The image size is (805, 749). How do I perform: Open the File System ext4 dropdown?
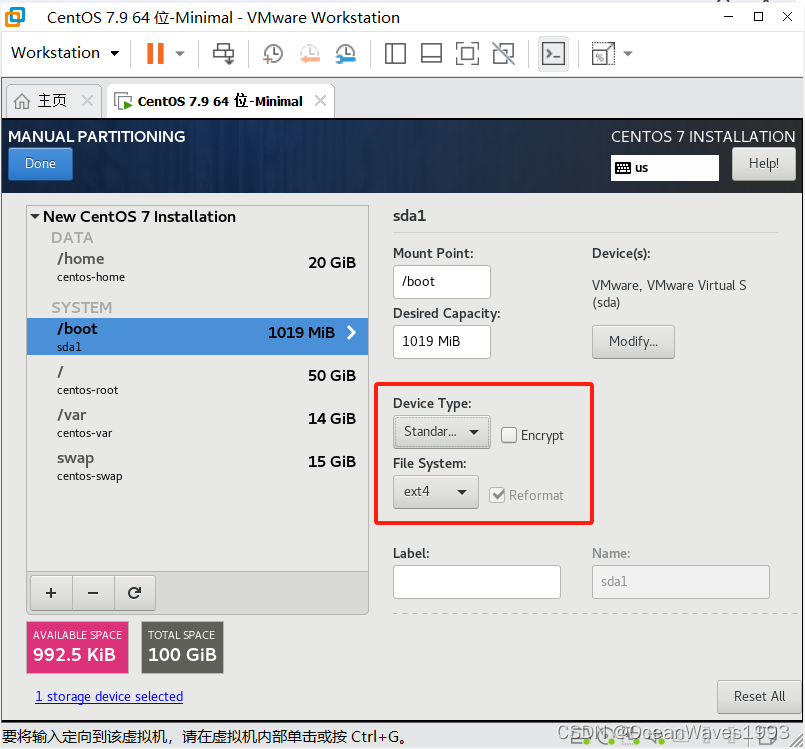(435, 492)
